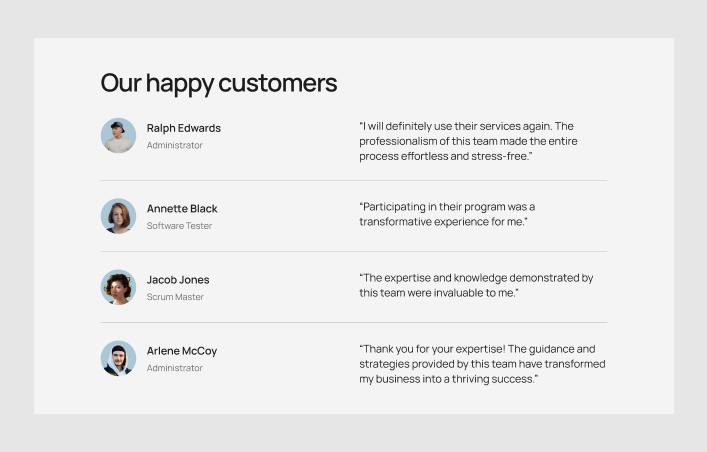Select the Software Tester role label
707x452 pixels.
click(x=179, y=226)
